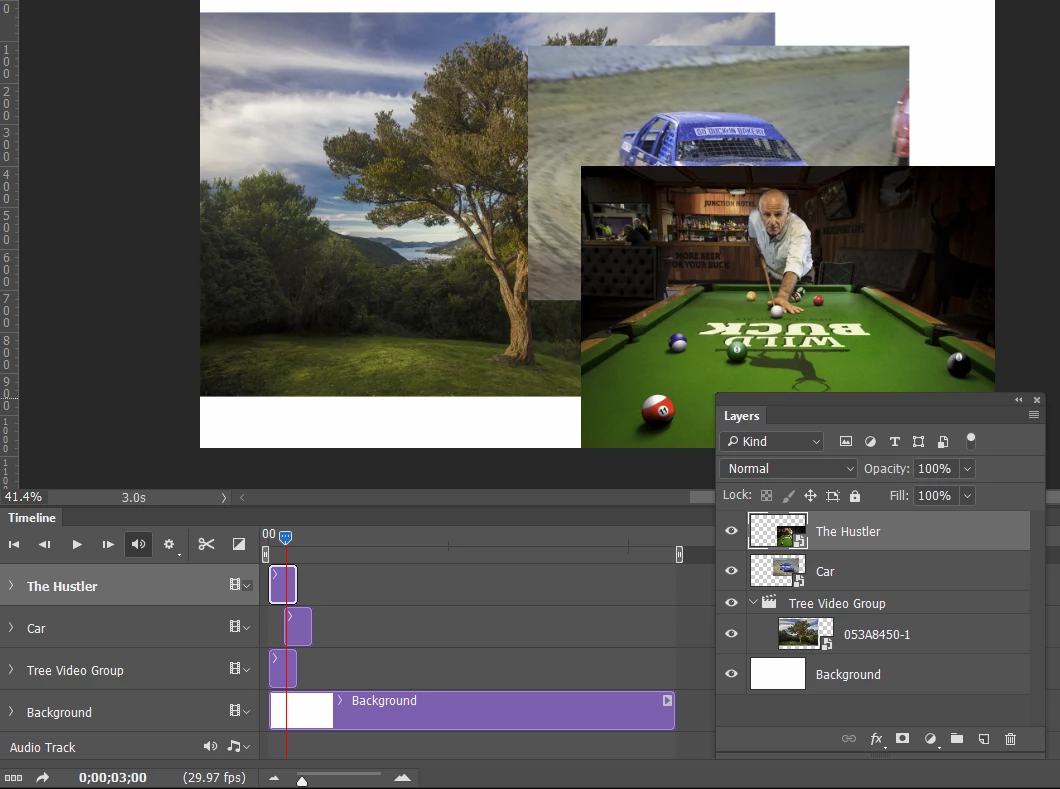Click transition arrow at Background clip end

tap(667, 700)
